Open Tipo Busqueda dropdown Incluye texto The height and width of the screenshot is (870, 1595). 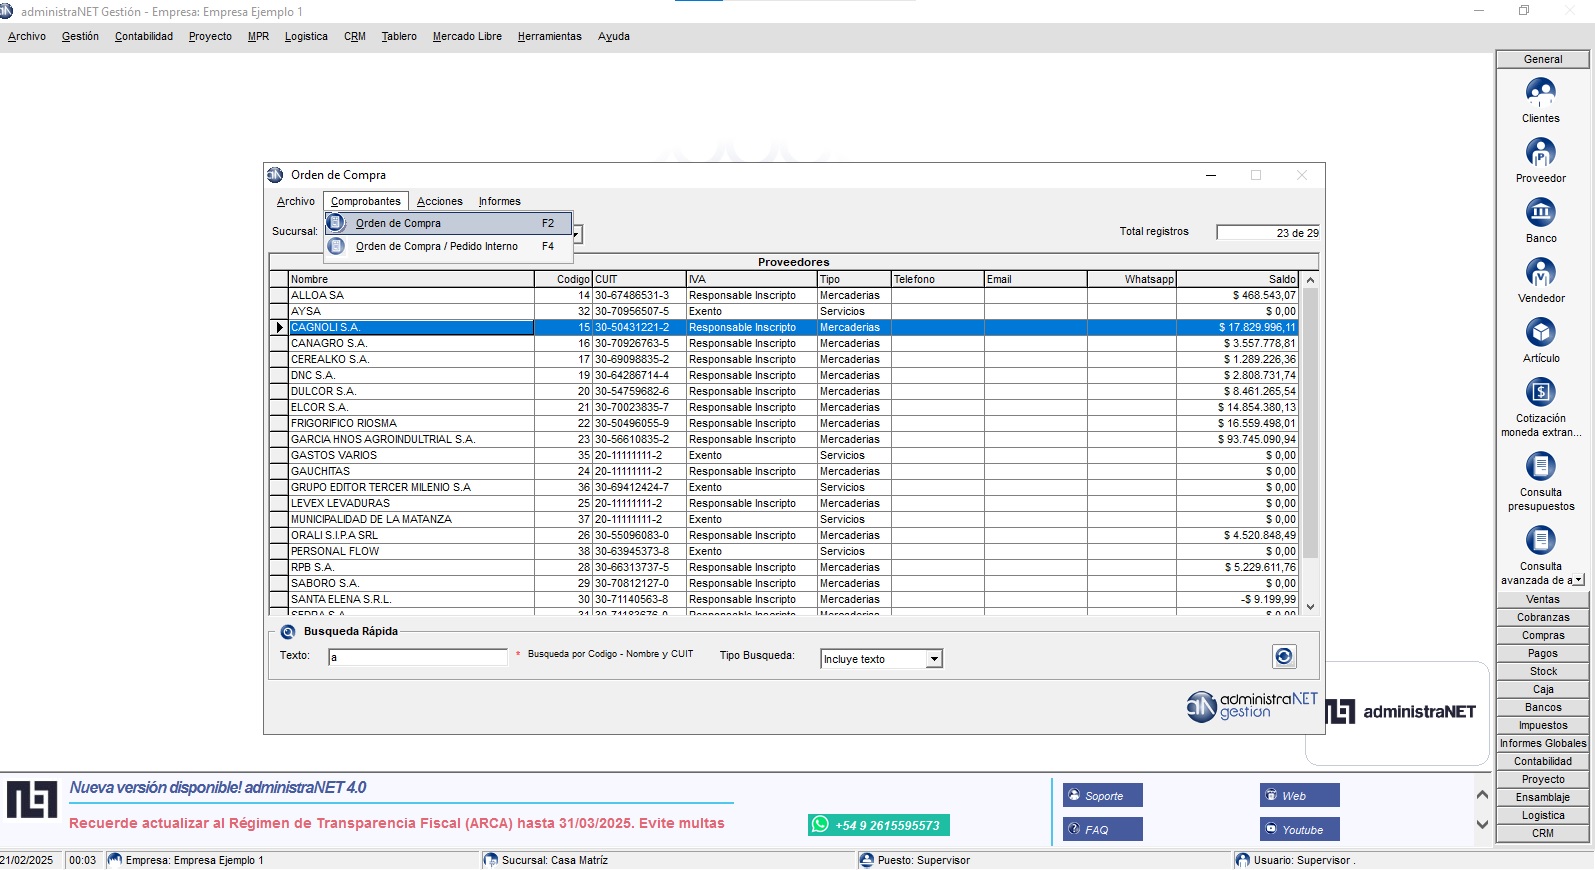934,659
